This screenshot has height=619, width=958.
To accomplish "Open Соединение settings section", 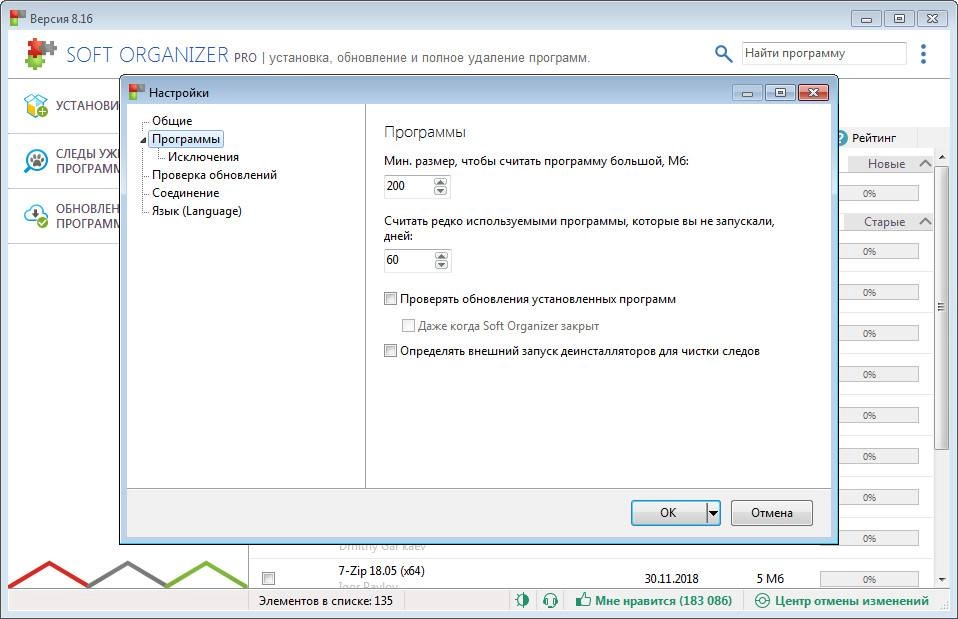I will [x=186, y=193].
